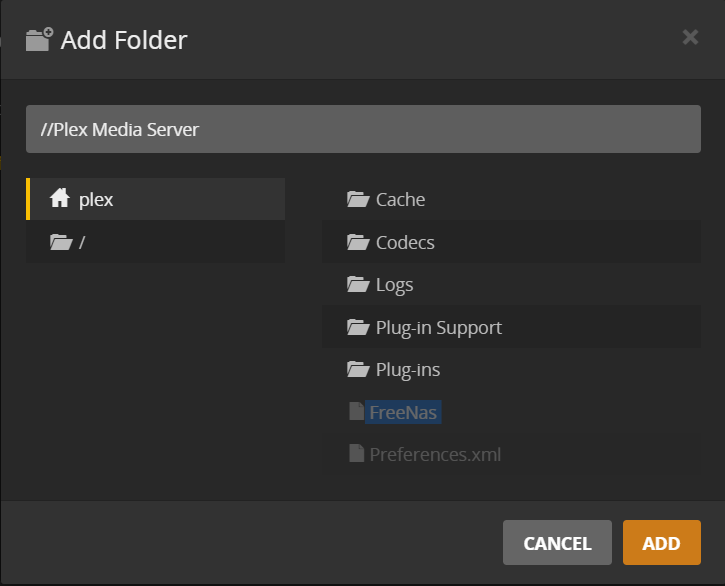
Task: Click the Plug-ins folder icon
Action: click(x=358, y=370)
